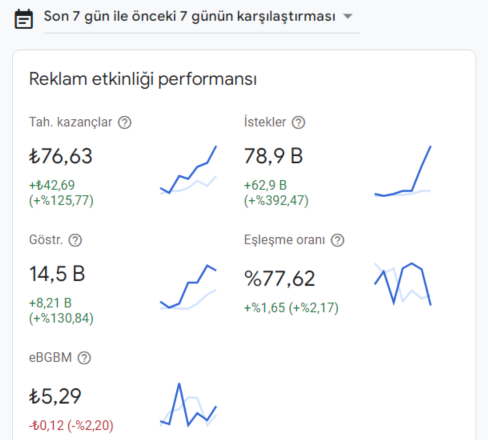Click the ₺5,29 eBGBM value
The height and width of the screenshot is (440, 488).
point(55,396)
